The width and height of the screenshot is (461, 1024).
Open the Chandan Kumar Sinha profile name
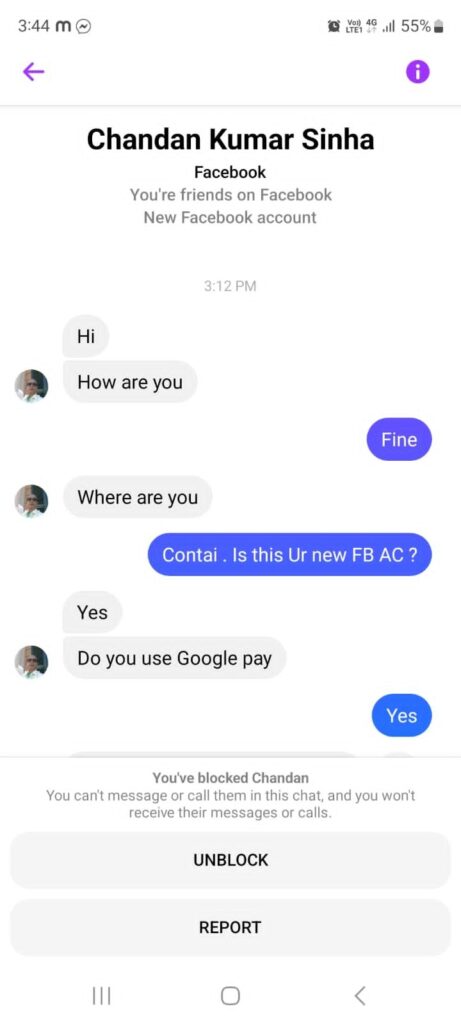(230, 140)
